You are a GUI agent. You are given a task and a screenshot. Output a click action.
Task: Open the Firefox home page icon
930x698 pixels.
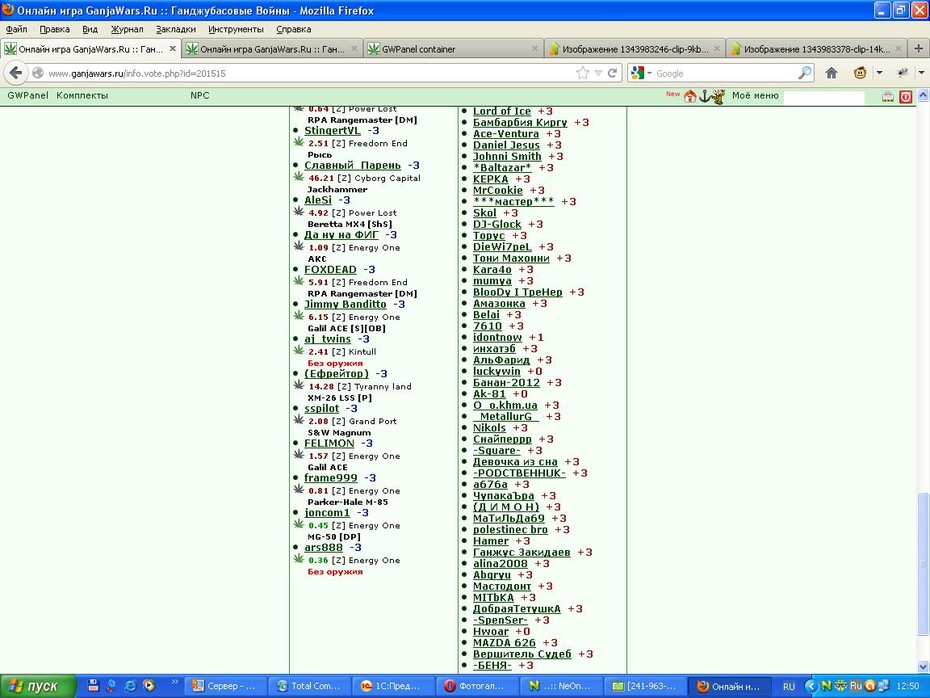(832, 73)
